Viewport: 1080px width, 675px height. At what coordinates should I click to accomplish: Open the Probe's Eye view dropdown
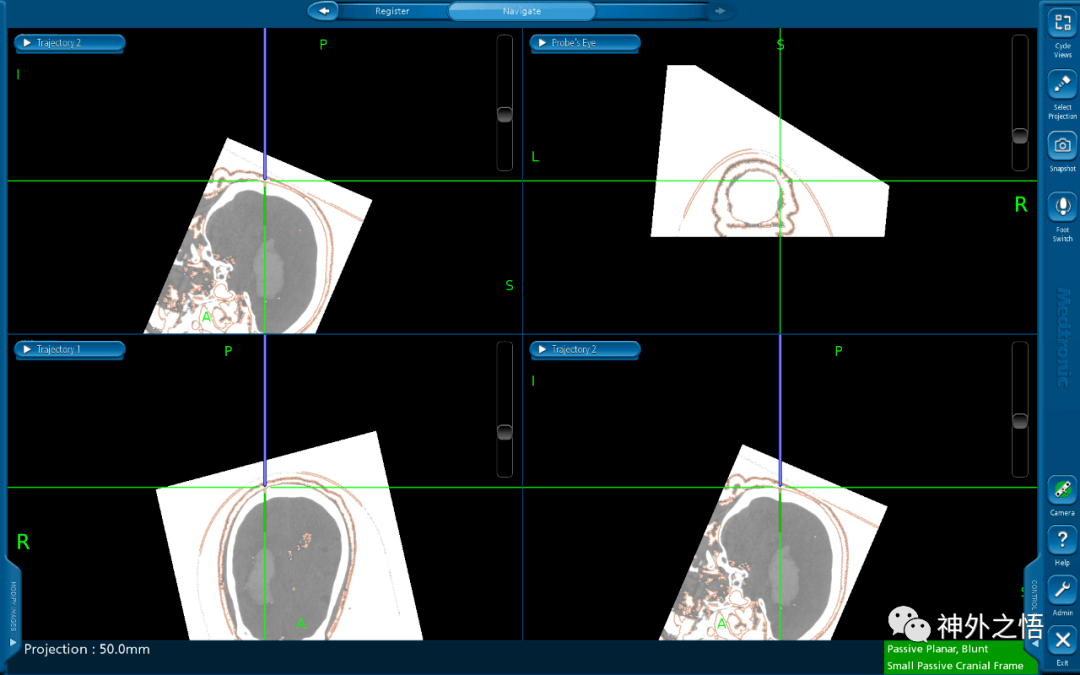tap(584, 43)
